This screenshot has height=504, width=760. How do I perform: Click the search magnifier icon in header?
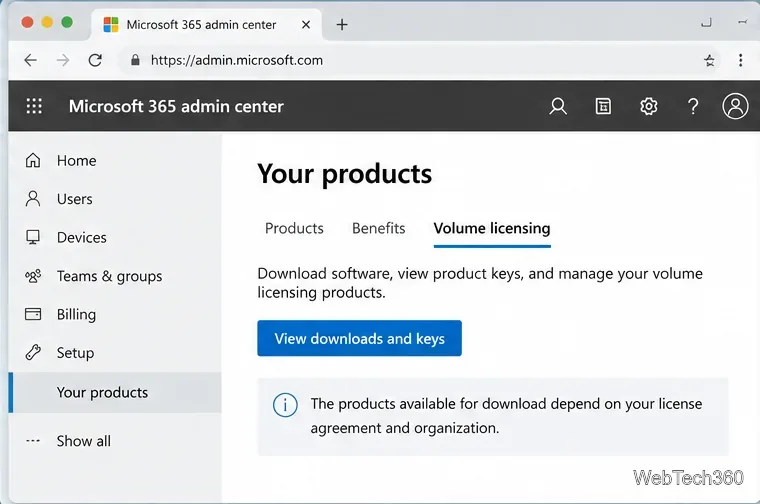[558, 106]
